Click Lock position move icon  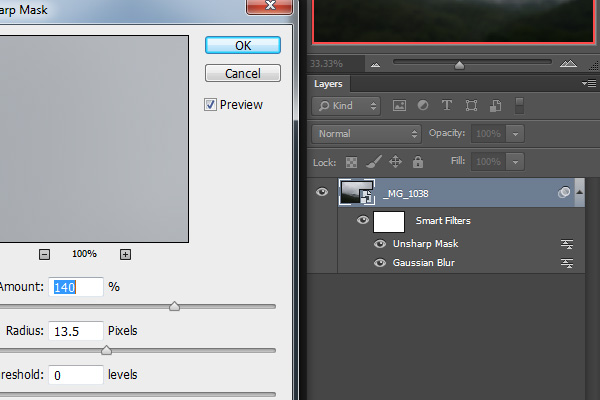pos(395,162)
